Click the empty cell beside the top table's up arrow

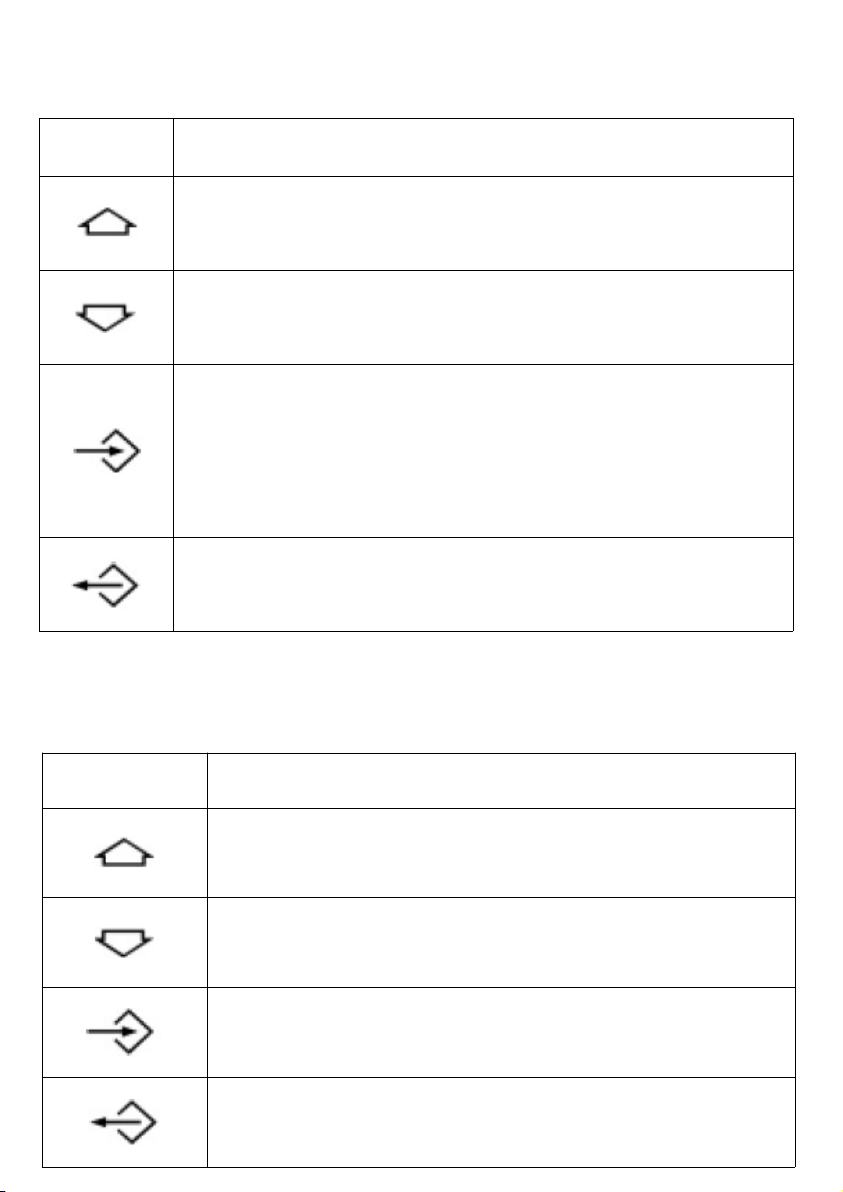(483, 224)
